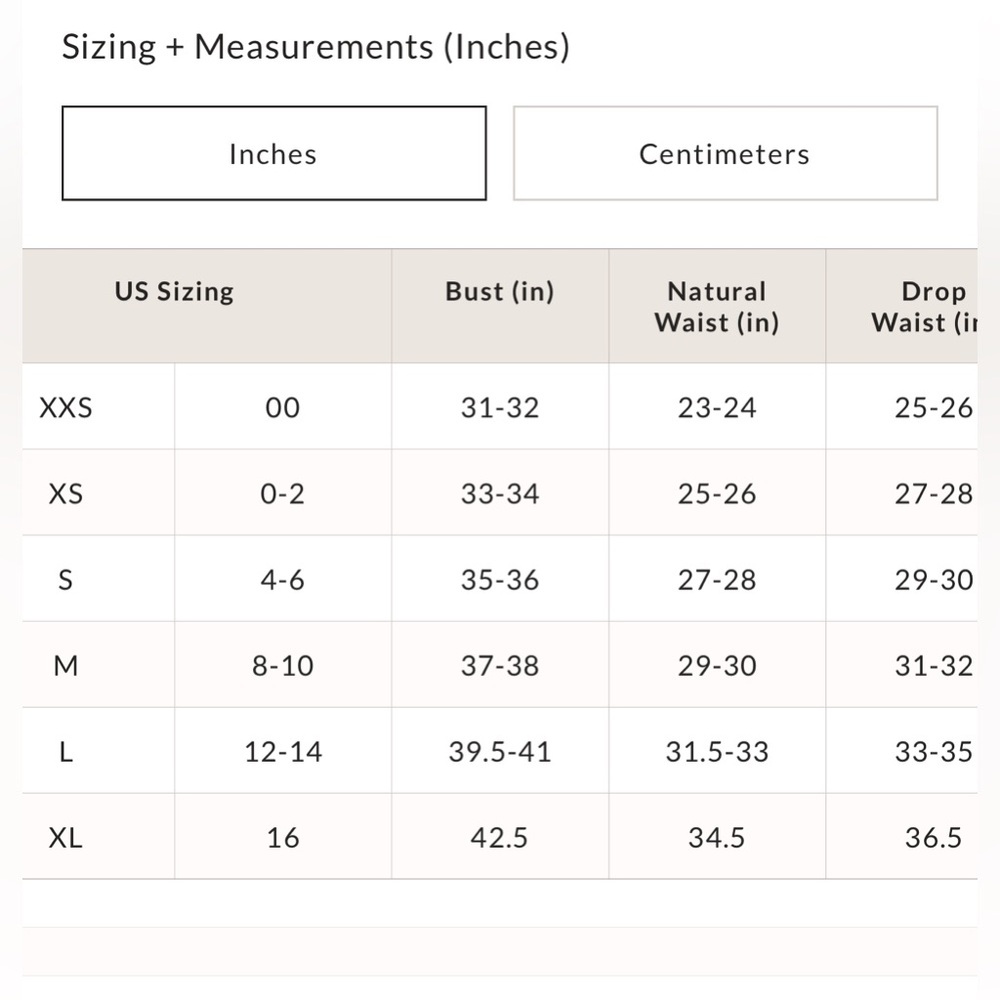
Task: Click the 8-10 US size cell
Action: tap(283, 666)
